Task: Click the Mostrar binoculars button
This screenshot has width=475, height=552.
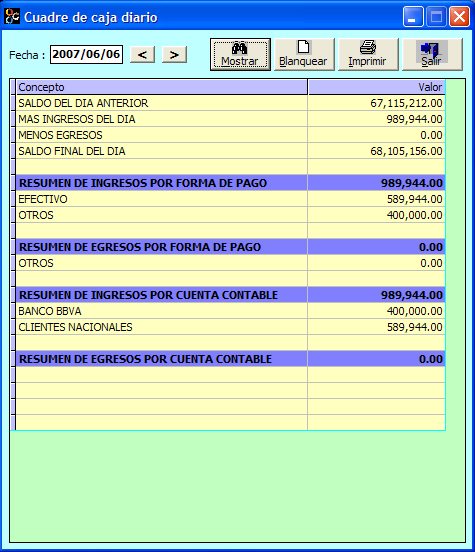Action: click(x=240, y=55)
